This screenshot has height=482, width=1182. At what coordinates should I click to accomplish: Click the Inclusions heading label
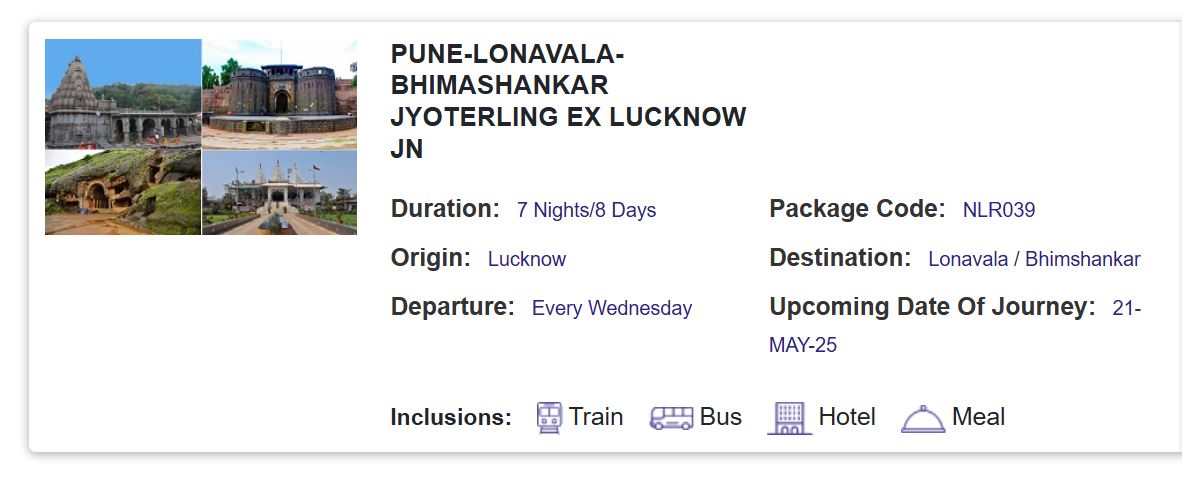451,418
